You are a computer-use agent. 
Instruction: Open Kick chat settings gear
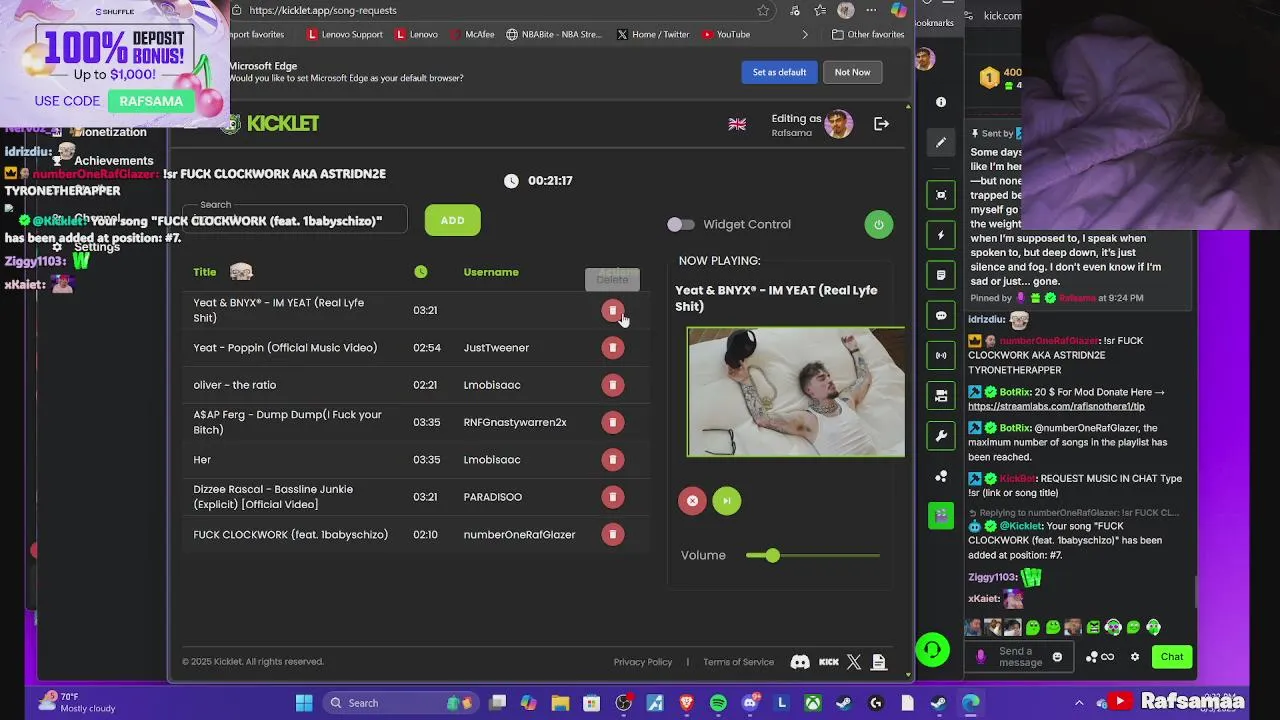tap(1135, 657)
